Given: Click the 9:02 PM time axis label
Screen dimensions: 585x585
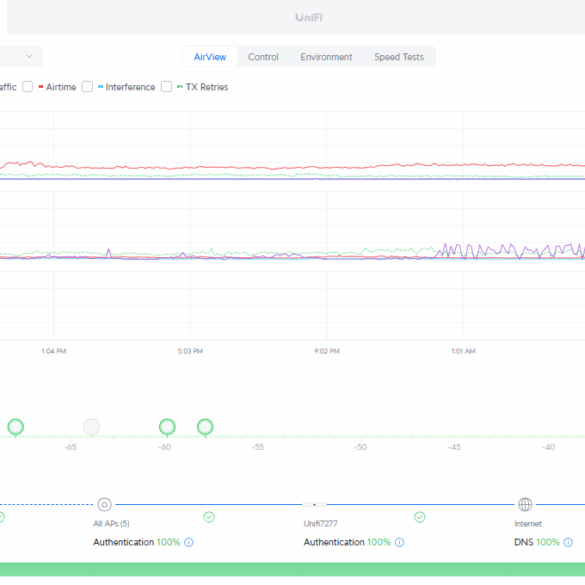Looking at the screenshot, I should pos(327,351).
